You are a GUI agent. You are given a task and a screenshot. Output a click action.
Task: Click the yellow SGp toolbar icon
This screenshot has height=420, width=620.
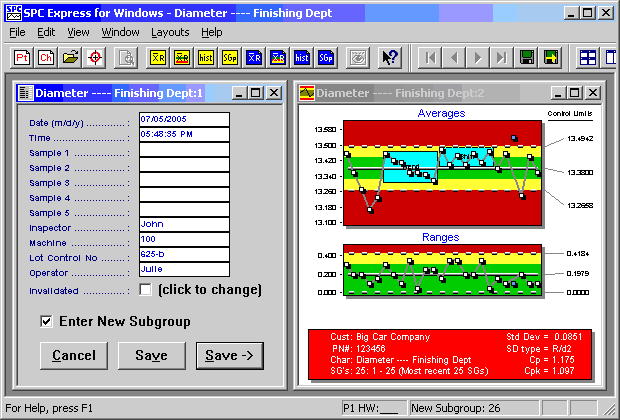point(230,57)
